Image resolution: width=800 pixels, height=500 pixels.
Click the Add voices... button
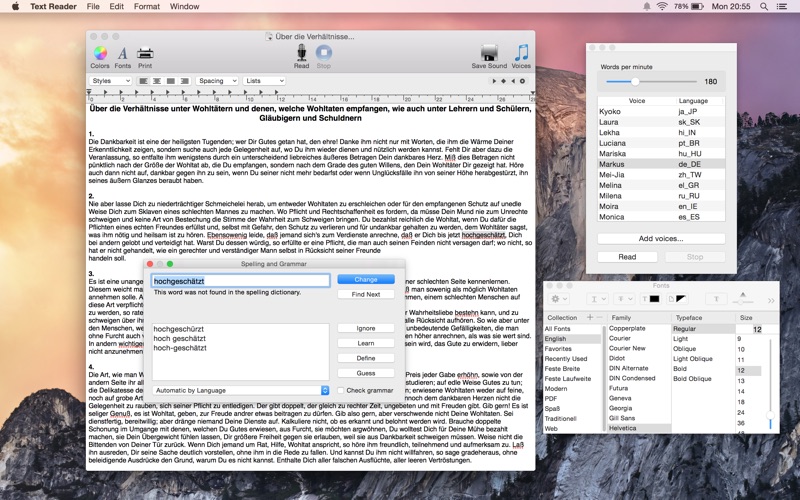(x=661, y=238)
